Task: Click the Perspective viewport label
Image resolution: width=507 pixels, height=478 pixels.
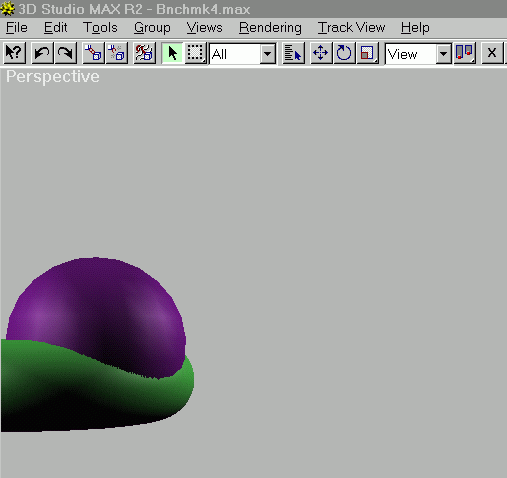Action: pyautogui.click(x=53, y=77)
